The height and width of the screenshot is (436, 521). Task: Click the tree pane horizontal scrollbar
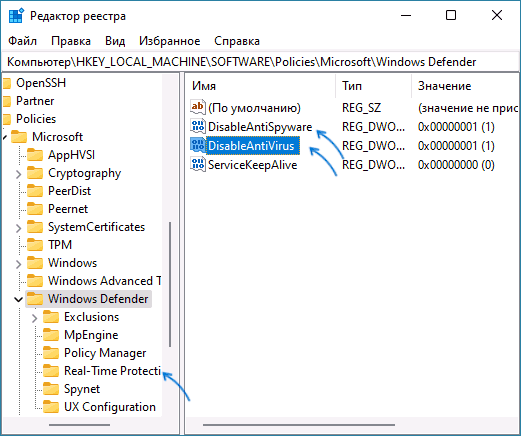coord(79,425)
